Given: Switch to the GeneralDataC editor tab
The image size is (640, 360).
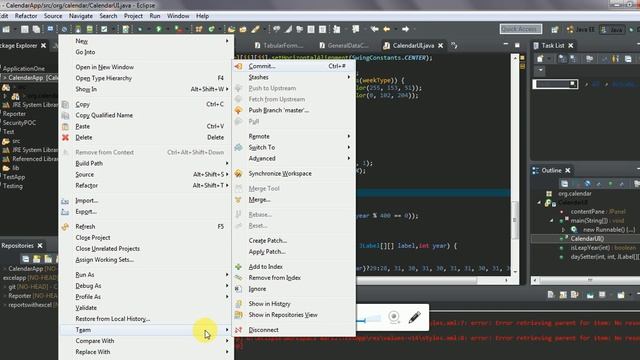Looking at the screenshot, I should tap(344, 46).
